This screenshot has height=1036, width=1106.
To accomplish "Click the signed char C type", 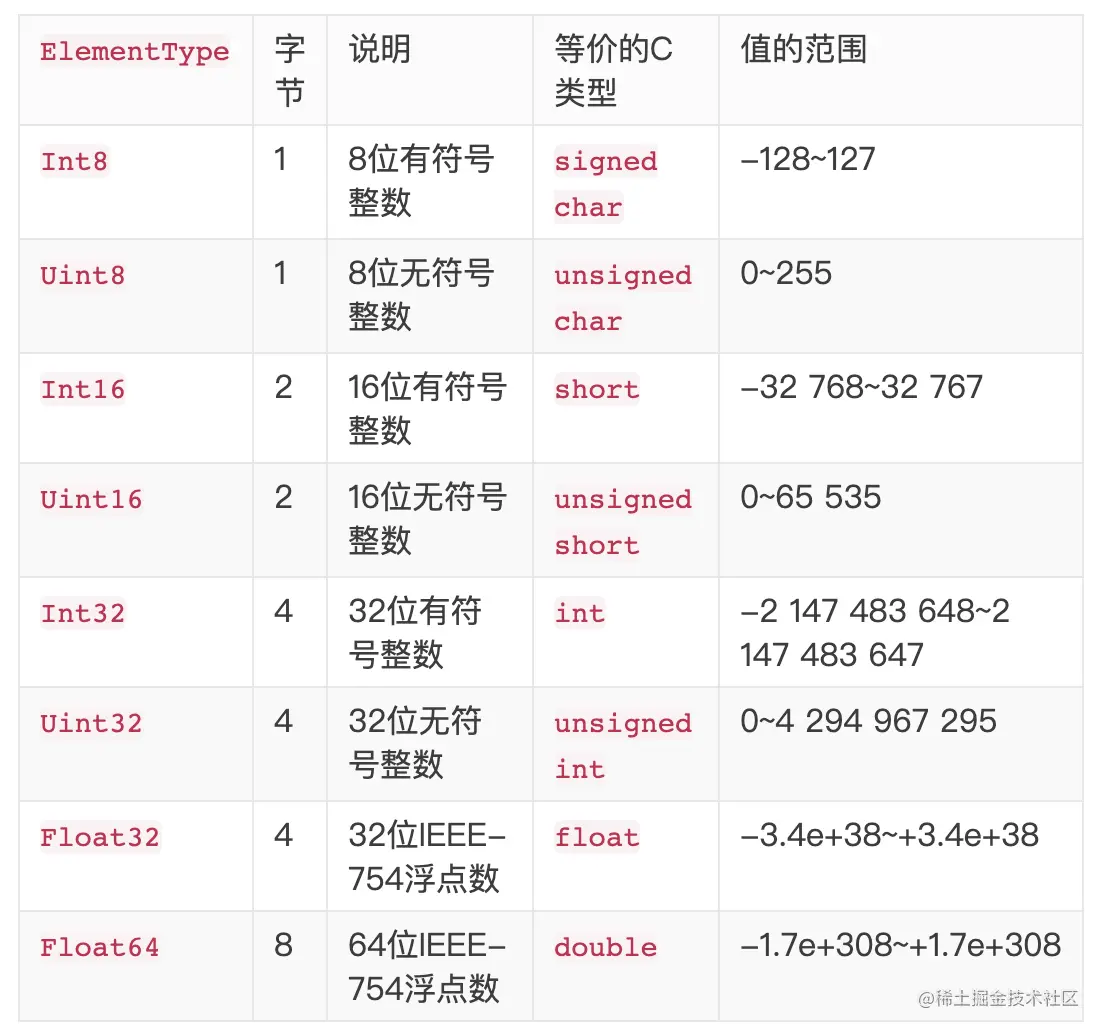I will pos(605,184).
